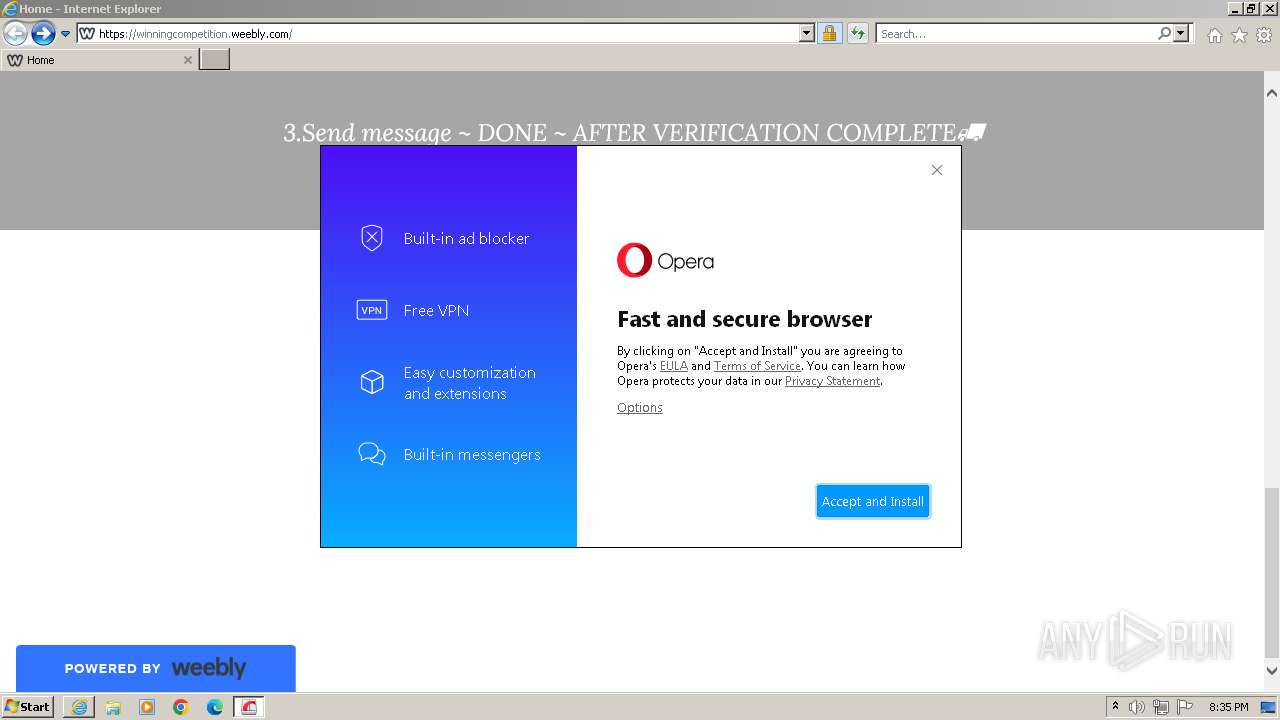Click the built-in messengers chat icon
Screen dimensions: 1280x720
coord(372,454)
